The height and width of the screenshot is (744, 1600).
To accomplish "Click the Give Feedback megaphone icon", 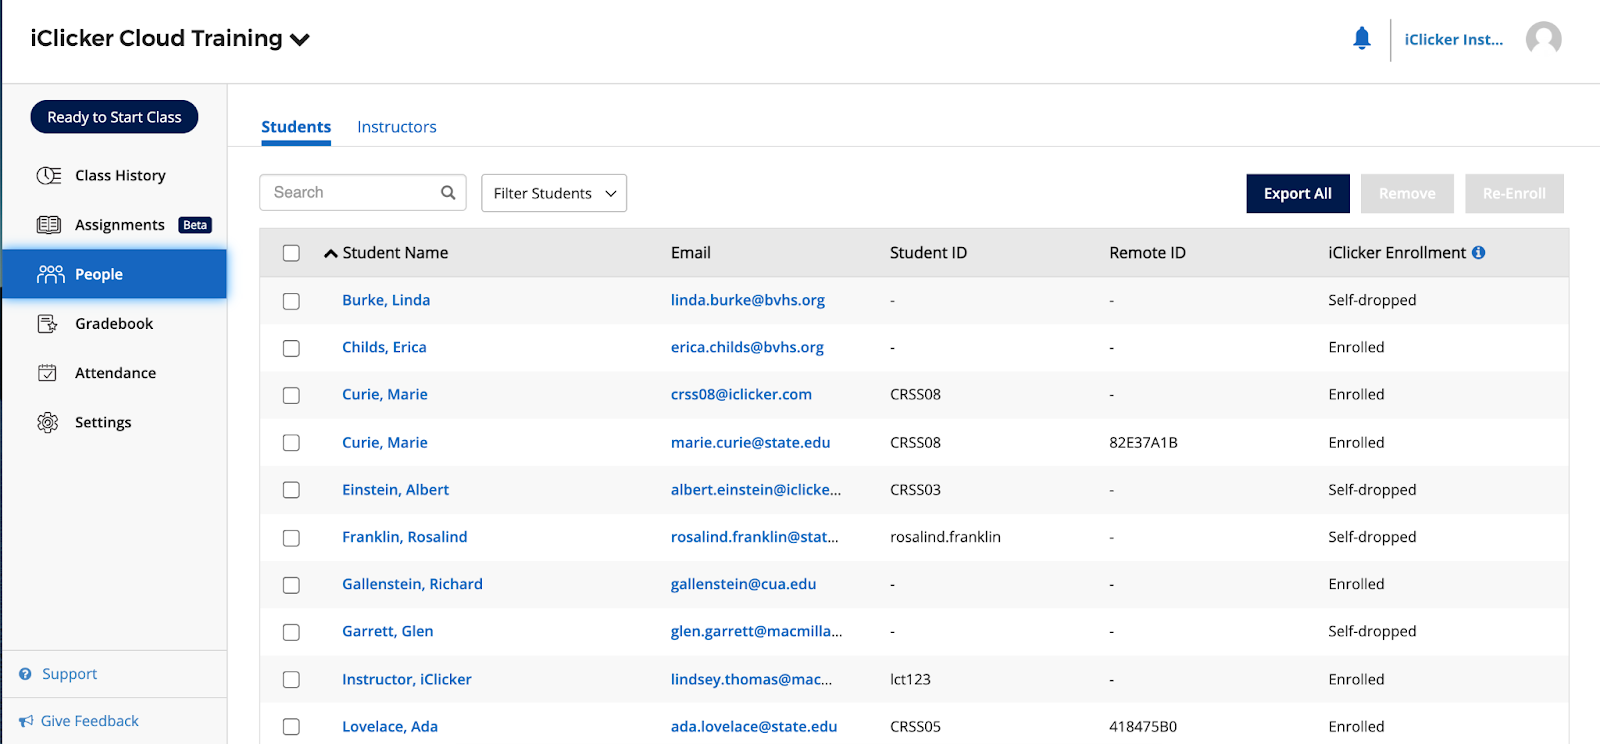I will [26, 721].
